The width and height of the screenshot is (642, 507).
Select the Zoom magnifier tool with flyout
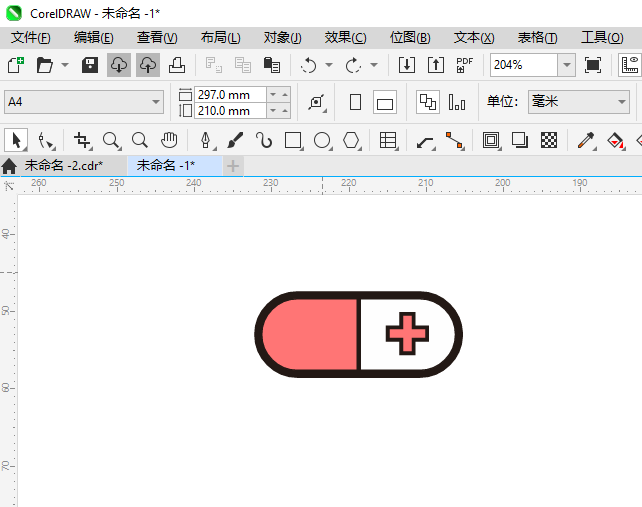coord(111,140)
